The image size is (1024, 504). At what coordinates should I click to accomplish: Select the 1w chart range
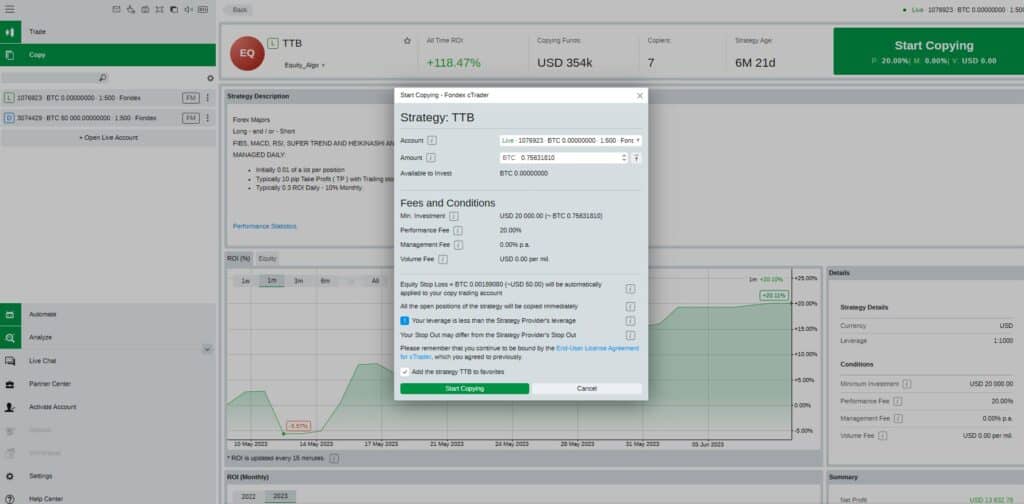coord(246,281)
